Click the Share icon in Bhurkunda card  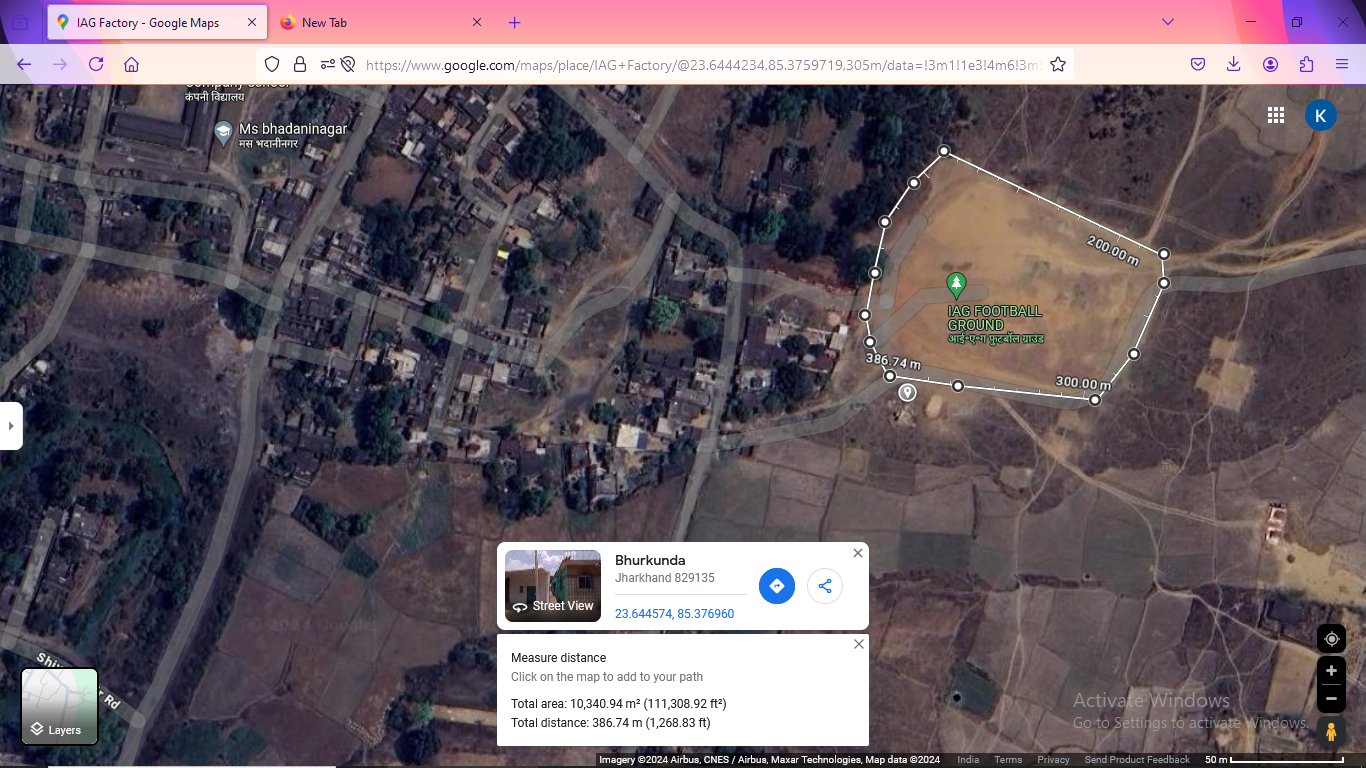coord(825,586)
